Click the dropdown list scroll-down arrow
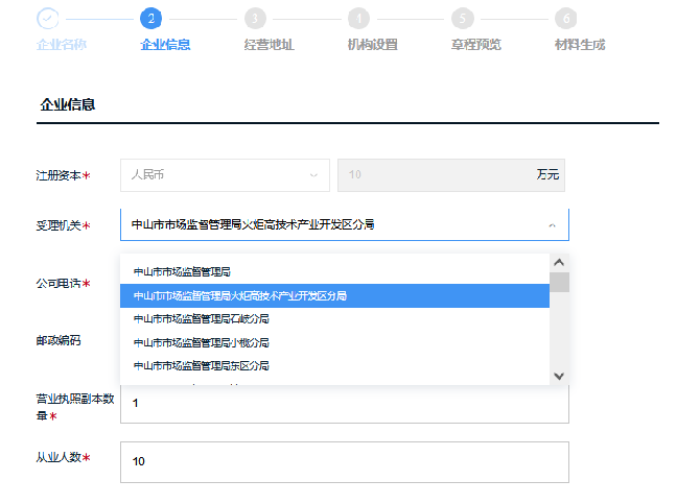 pyautogui.click(x=559, y=376)
